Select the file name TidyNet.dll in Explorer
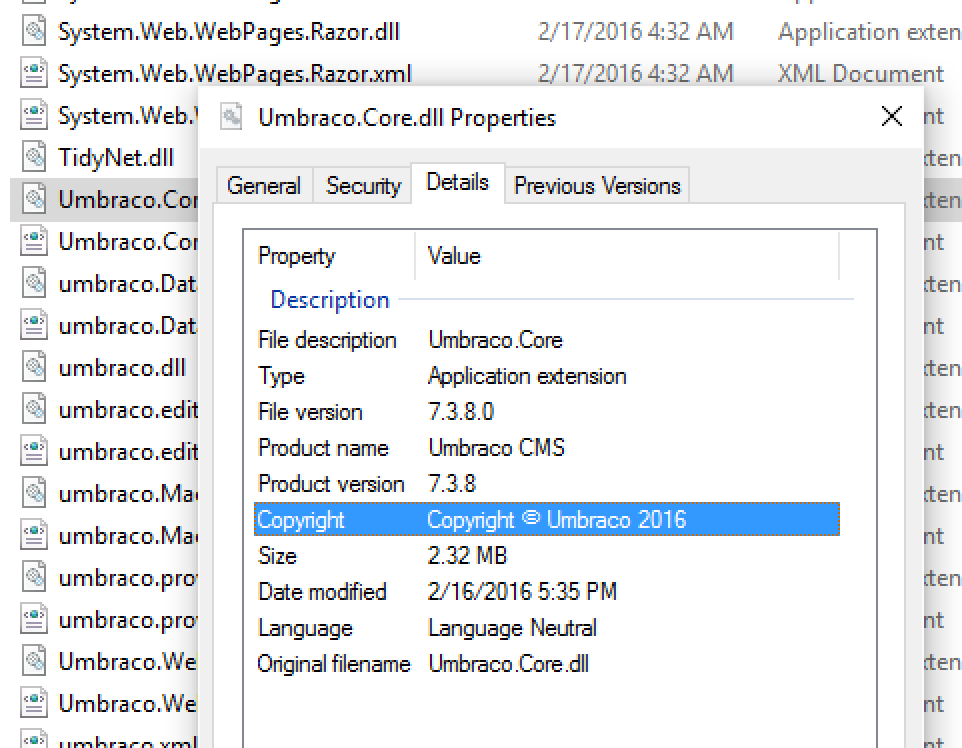The width and height of the screenshot is (962, 748). coord(116,158)
